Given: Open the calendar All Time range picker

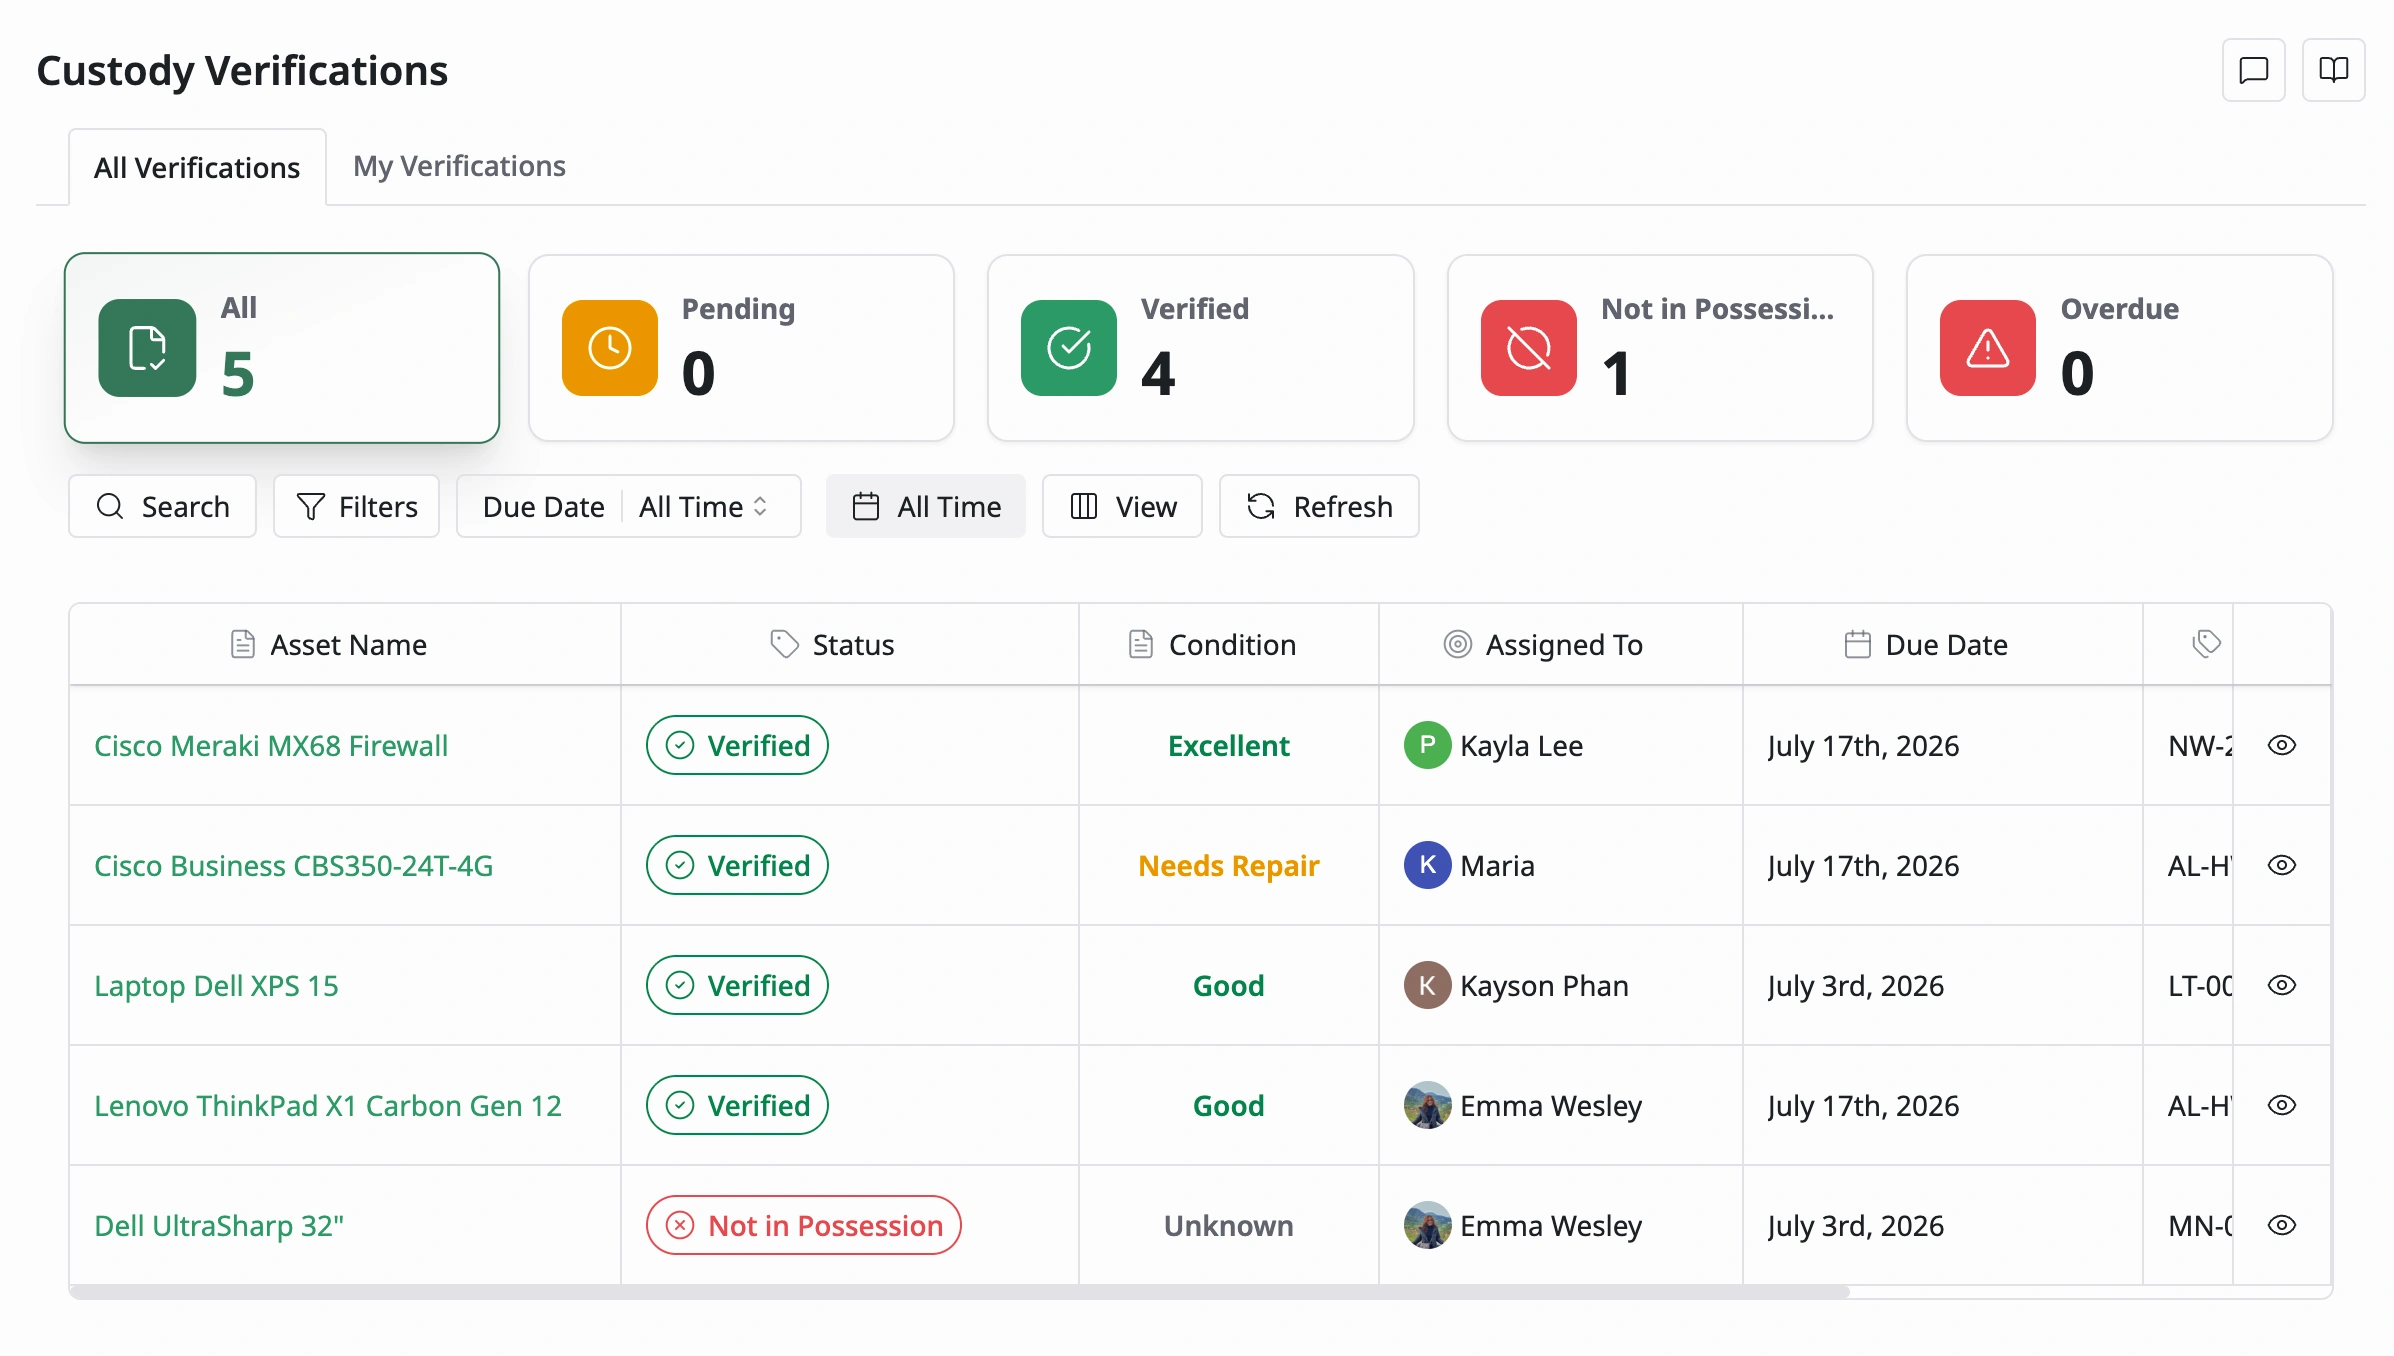Looking at the screenshot, I should [925, 506].
